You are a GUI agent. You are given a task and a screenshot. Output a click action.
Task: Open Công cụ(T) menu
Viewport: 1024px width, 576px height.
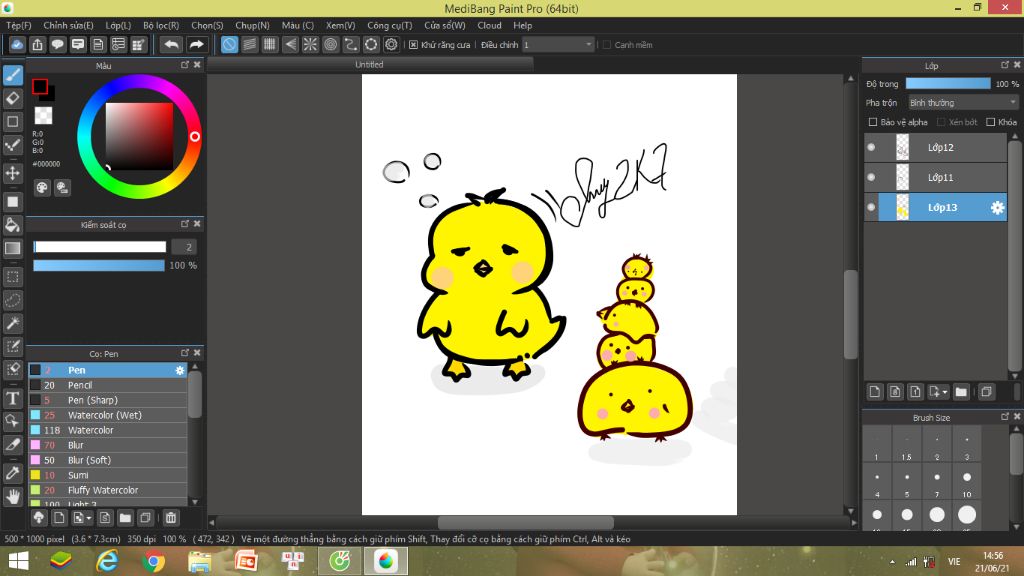coord(389,25)
